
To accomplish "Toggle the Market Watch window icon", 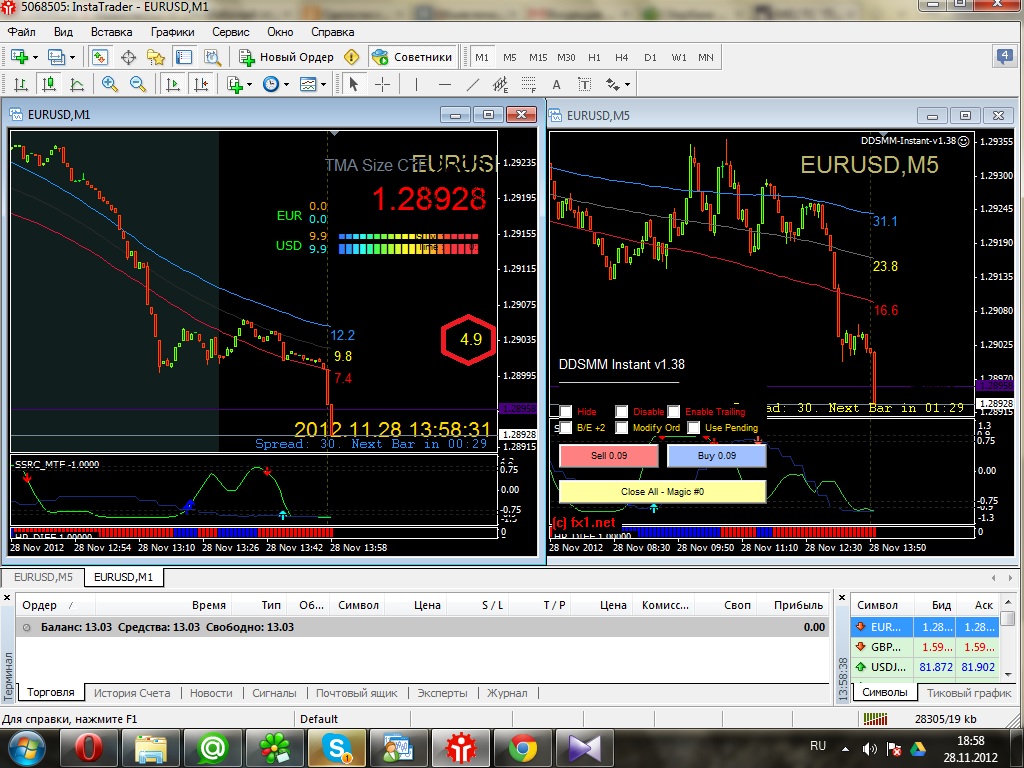I will (99, 57).
